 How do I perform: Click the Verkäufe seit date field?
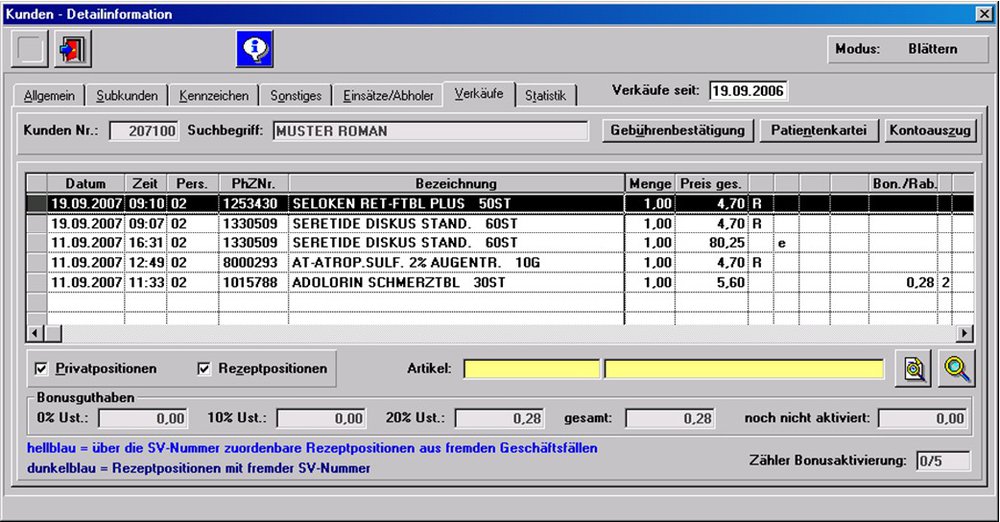point(747,91)
